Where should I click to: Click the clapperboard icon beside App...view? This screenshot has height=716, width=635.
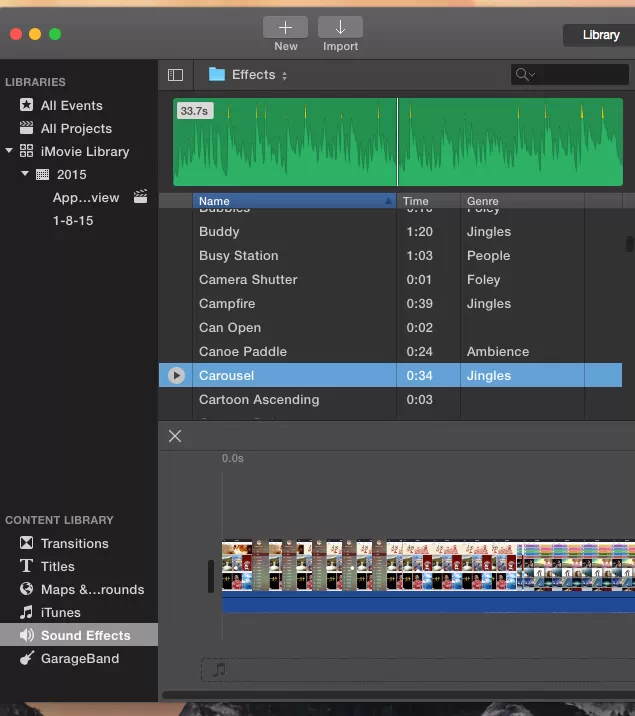tap(140, 196)
